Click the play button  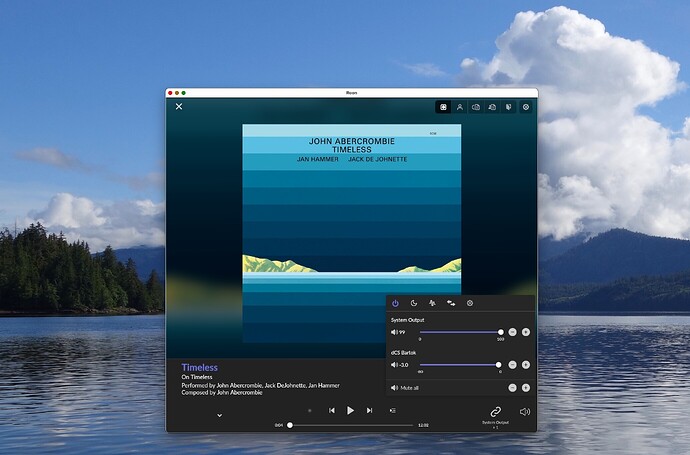pos(350,411)
